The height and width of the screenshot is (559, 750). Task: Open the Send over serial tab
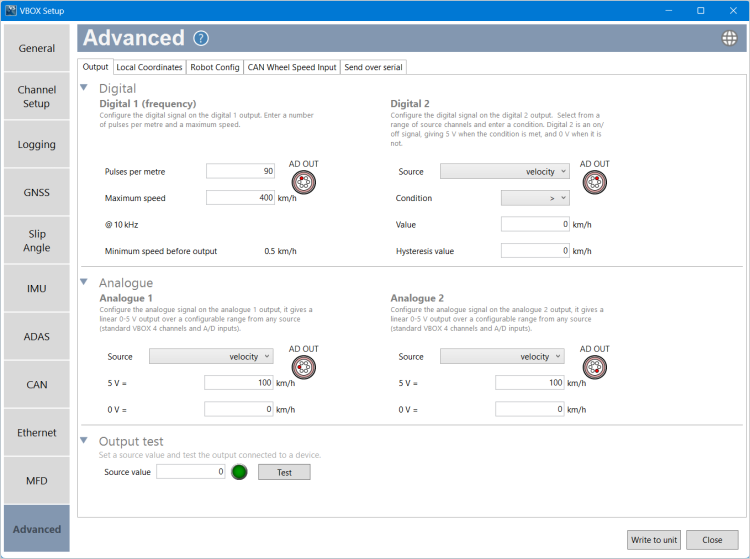373,67
